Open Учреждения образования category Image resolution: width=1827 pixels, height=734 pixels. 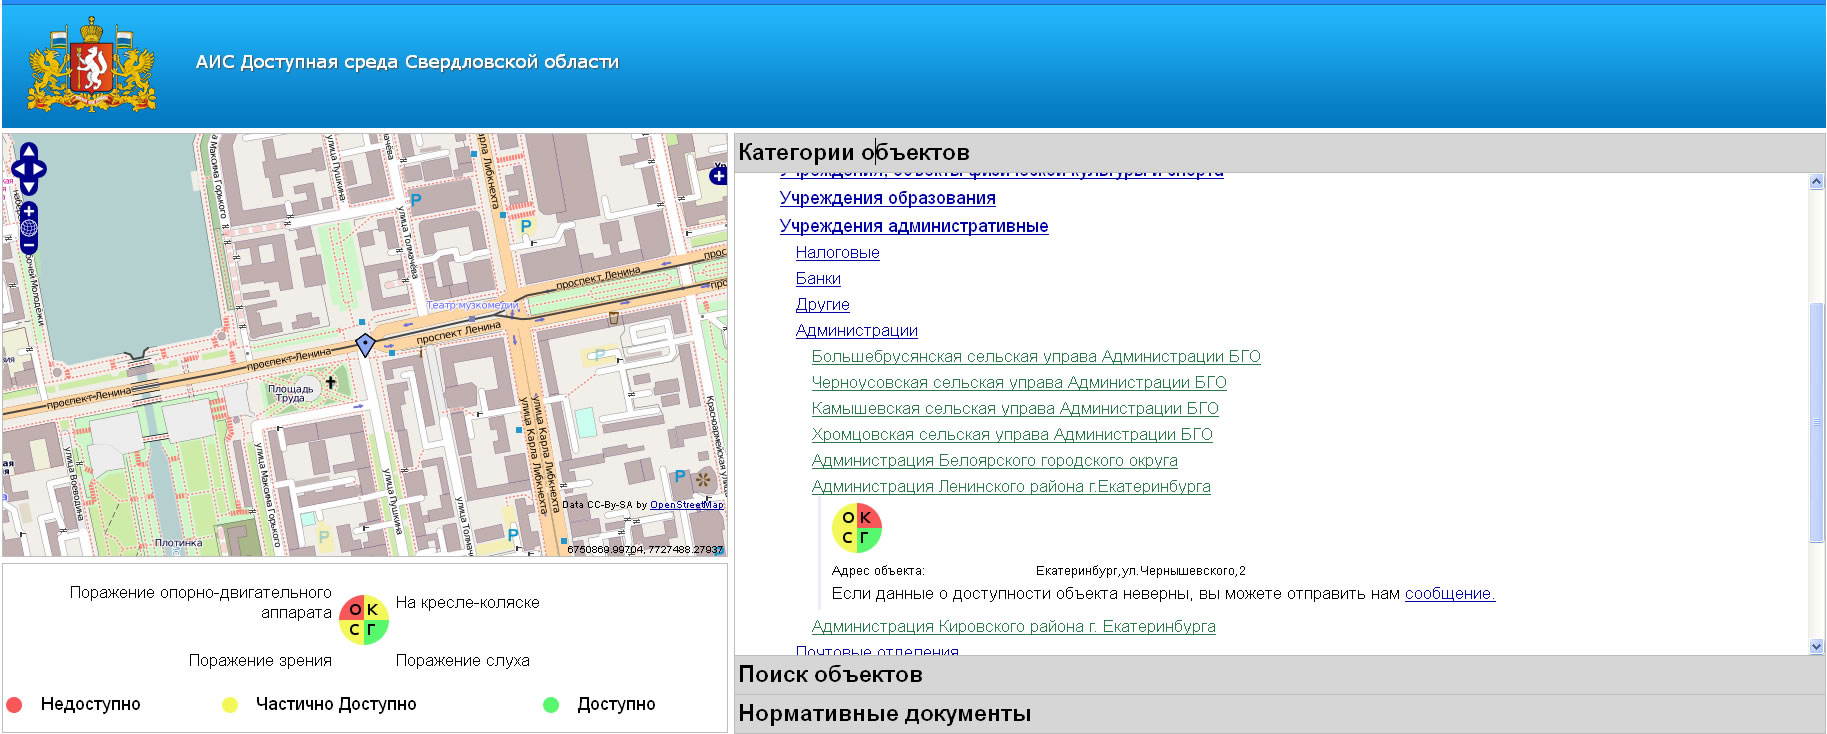tap(888, 198)
